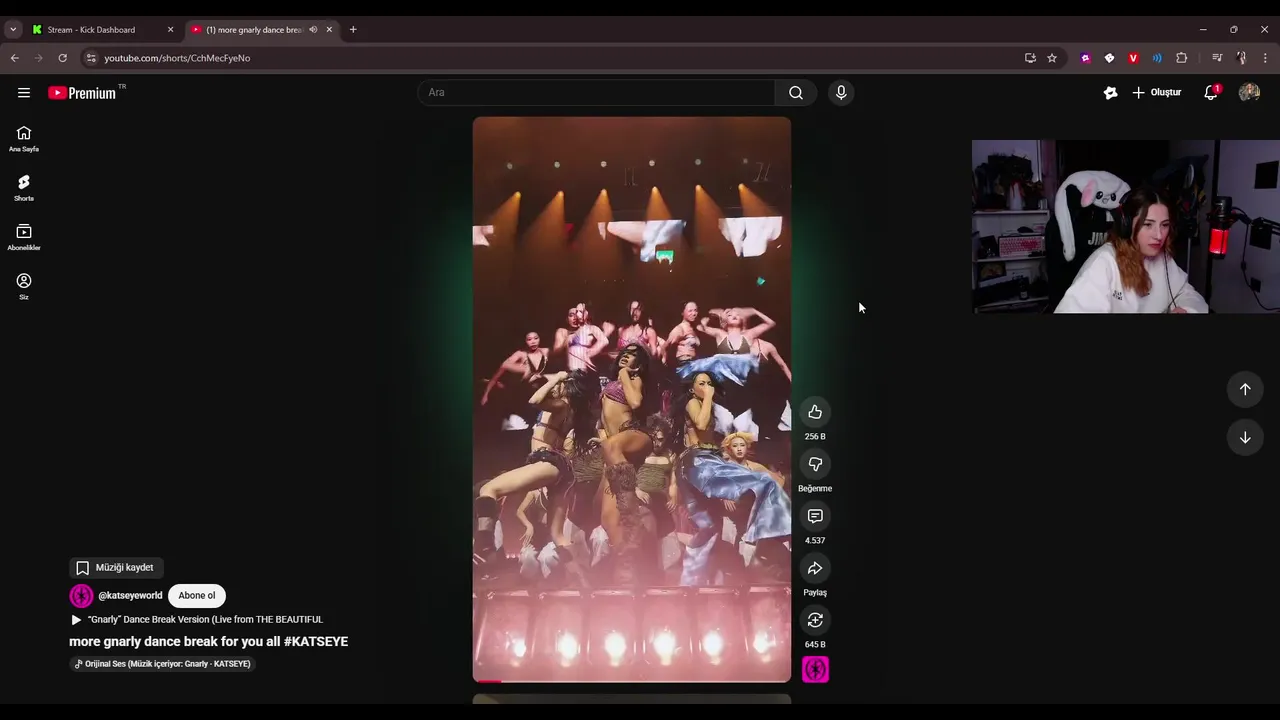The image size is (1280, 720).
Task: Start voice search with microphone icon
Action: 841,93
